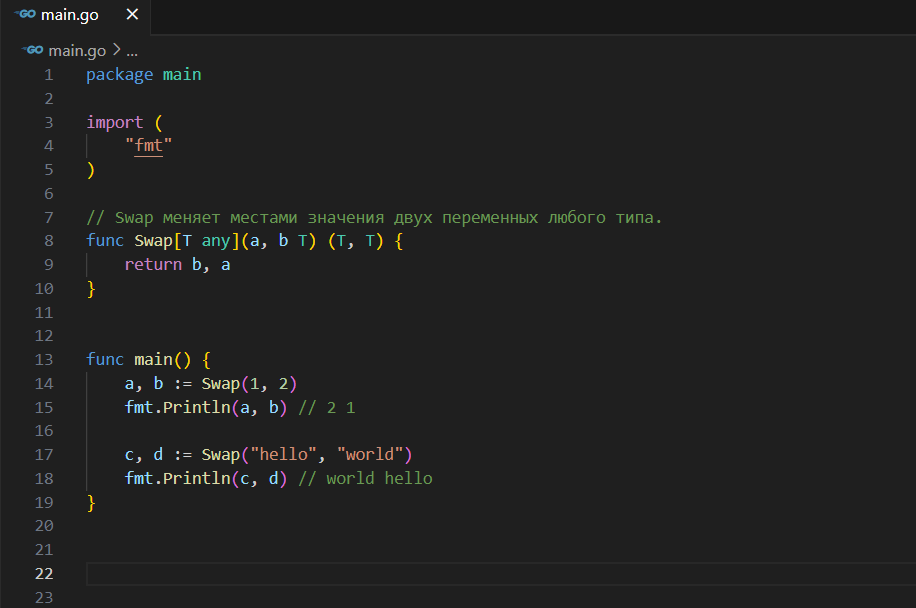This screenshot has height=608, width=916.
Task: Click the closing brace on line 10
Action: tap(91, 289)
